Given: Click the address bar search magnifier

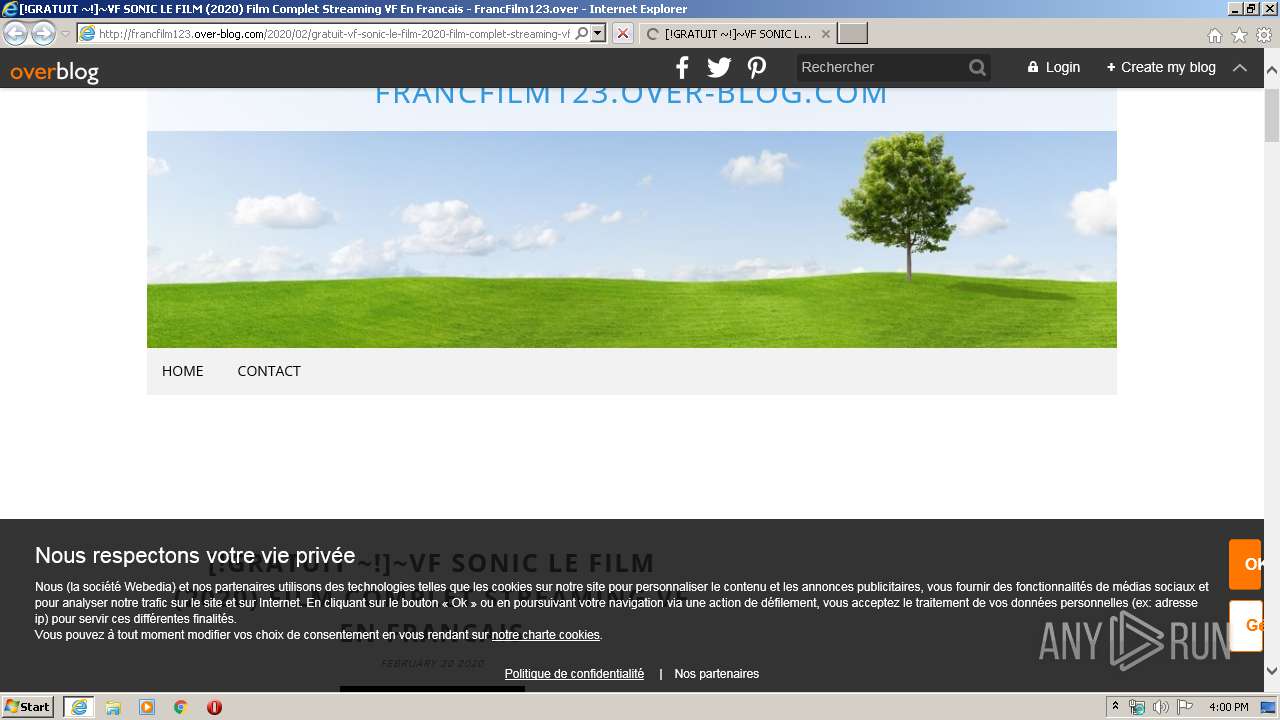Looking at the screenshot, I should pos(581,33).
